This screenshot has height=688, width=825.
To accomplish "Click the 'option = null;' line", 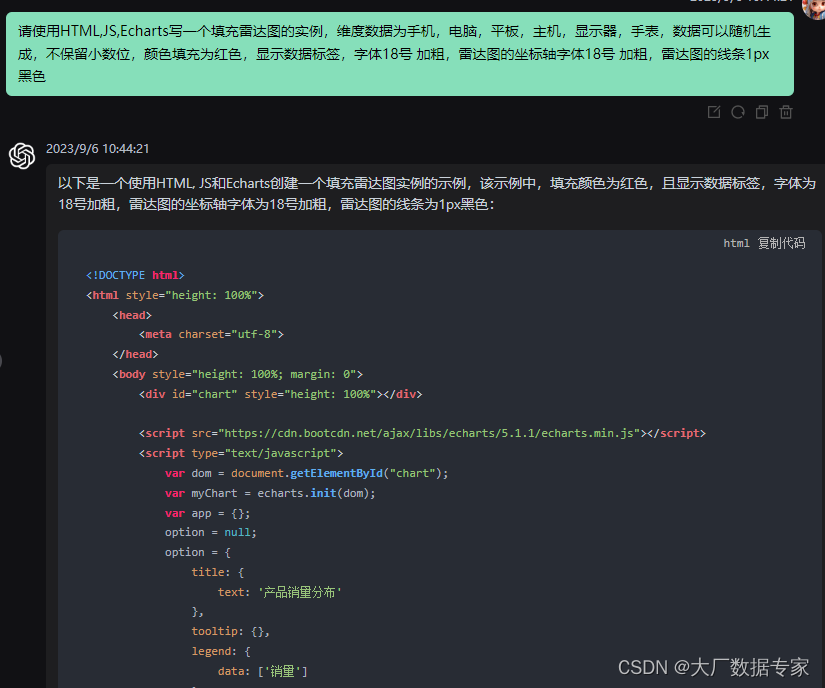I will pyautogui.click(x=210, y=532).
